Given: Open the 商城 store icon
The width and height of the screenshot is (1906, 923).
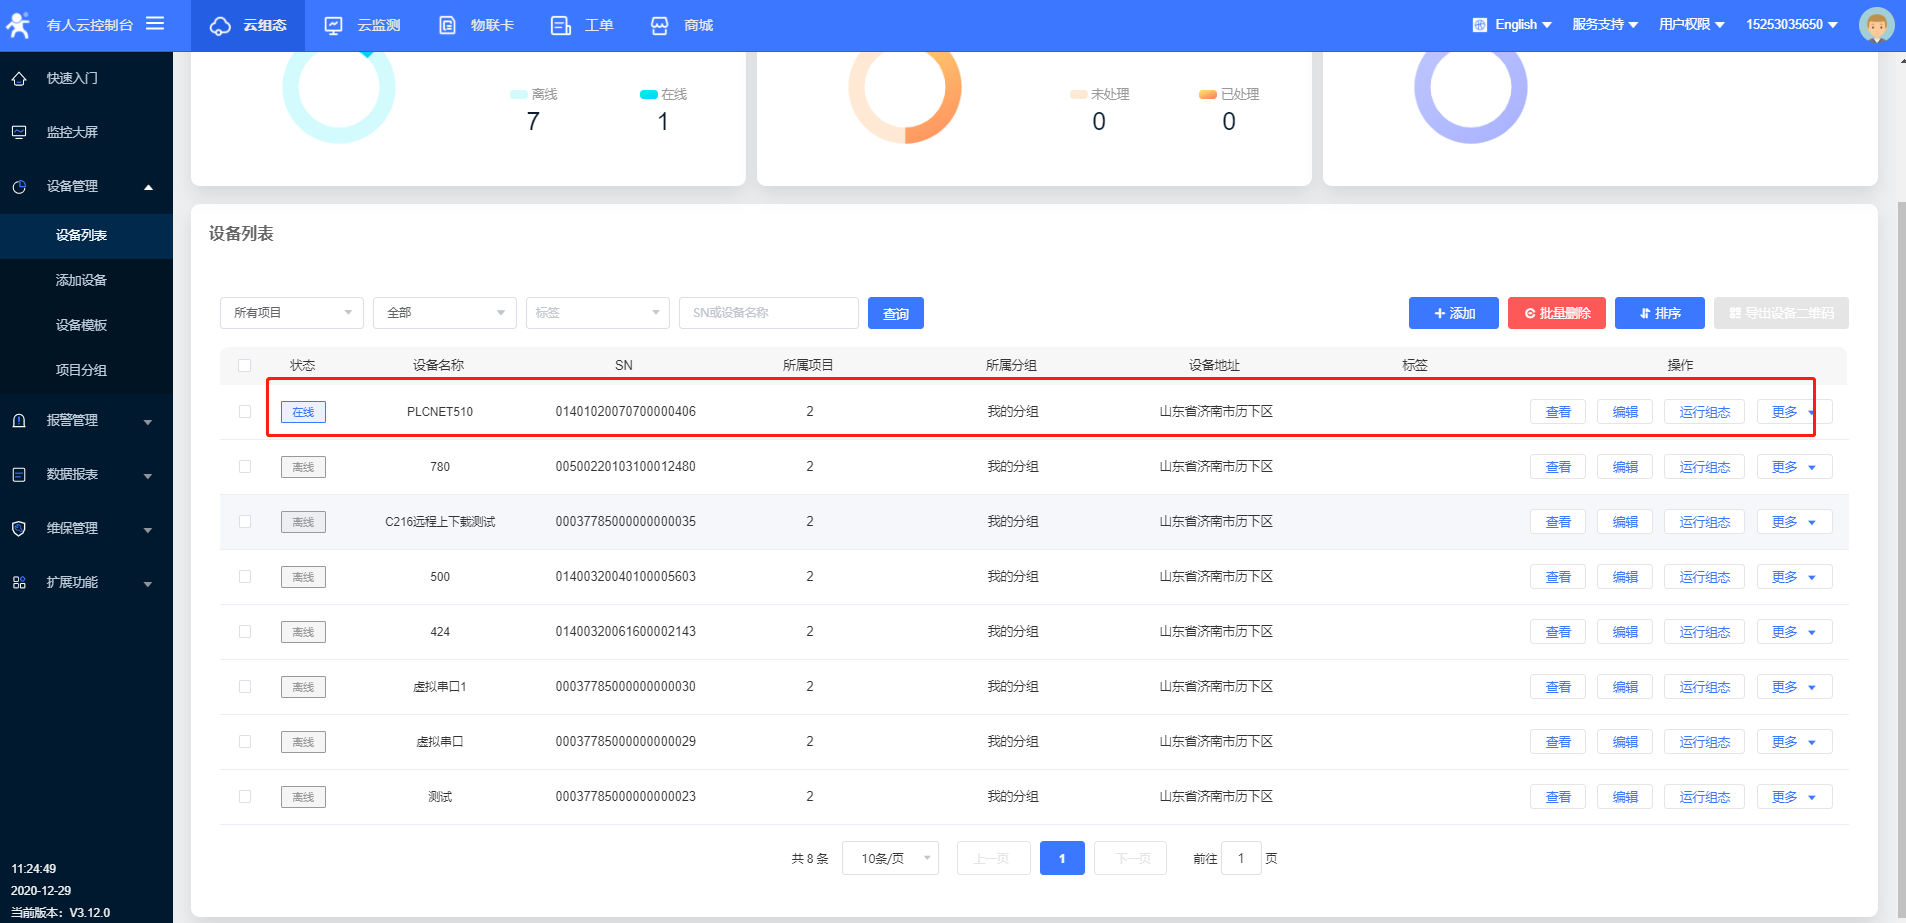Looking at the screenshot, I should [660, 26].
